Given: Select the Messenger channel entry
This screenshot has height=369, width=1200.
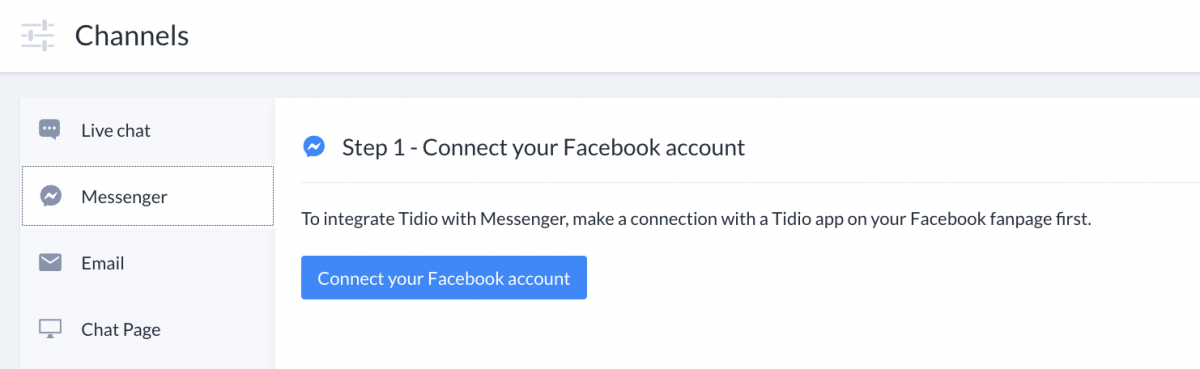Looking at the screenshot, I should pos(147,196).
